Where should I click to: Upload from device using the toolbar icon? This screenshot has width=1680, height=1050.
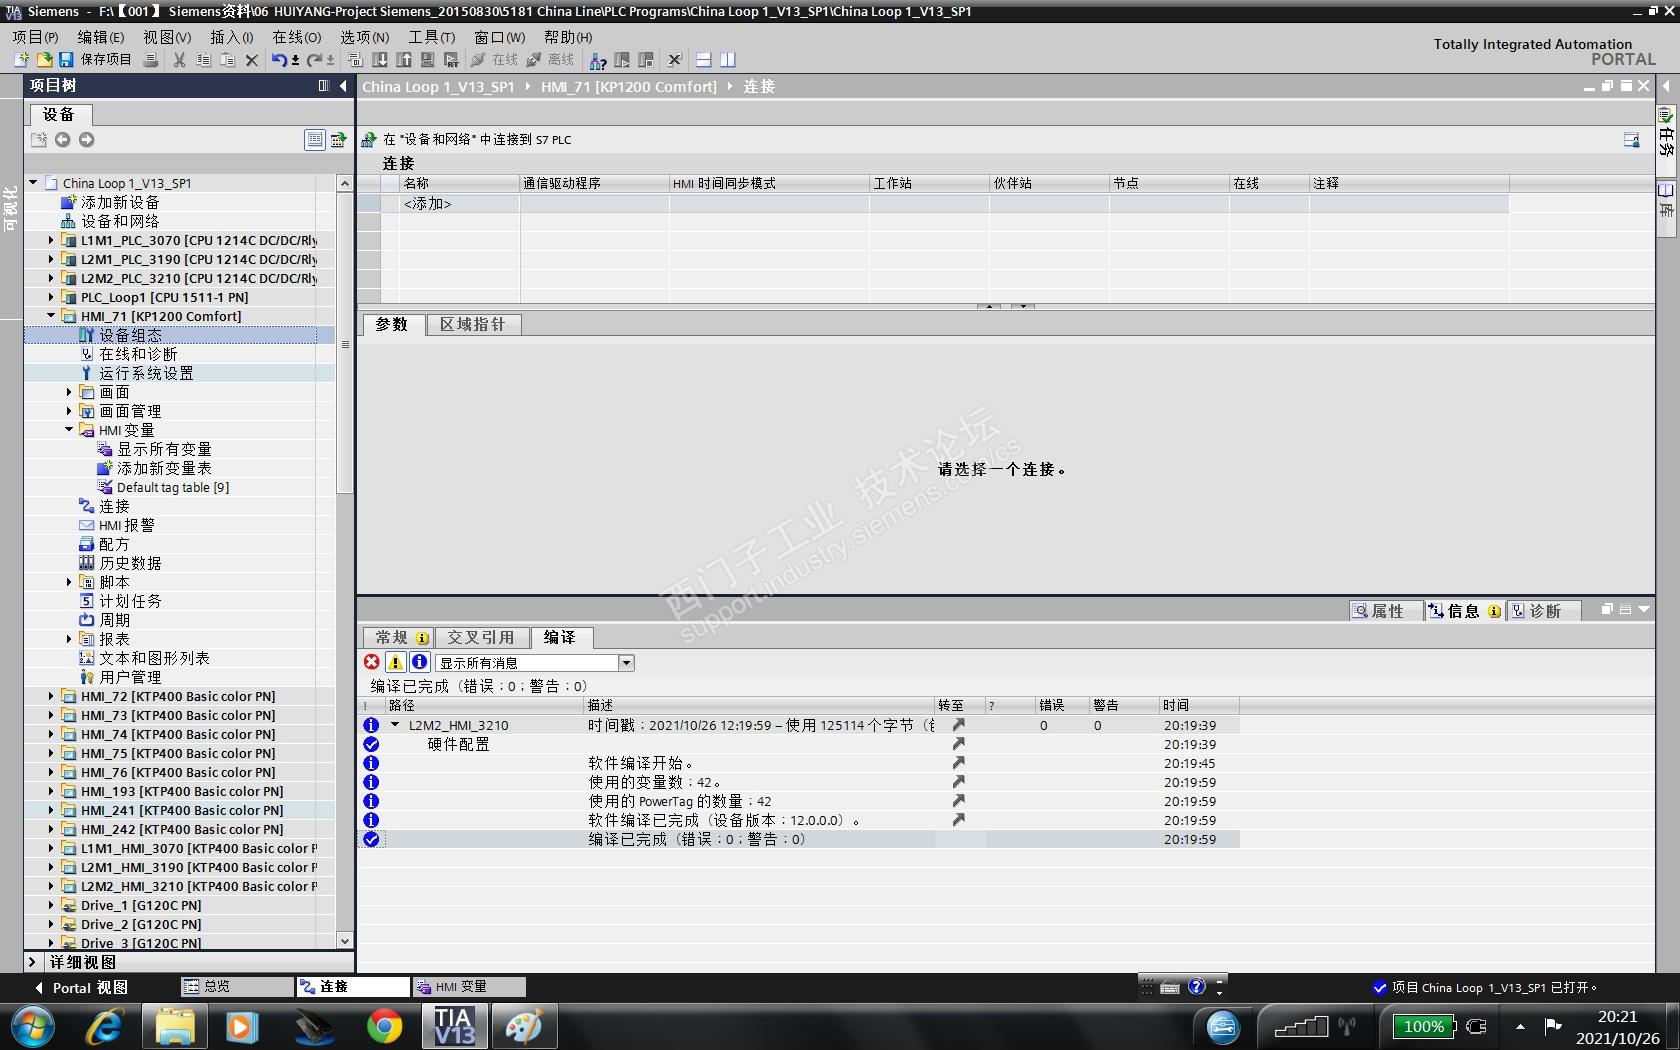coord(404,60)
